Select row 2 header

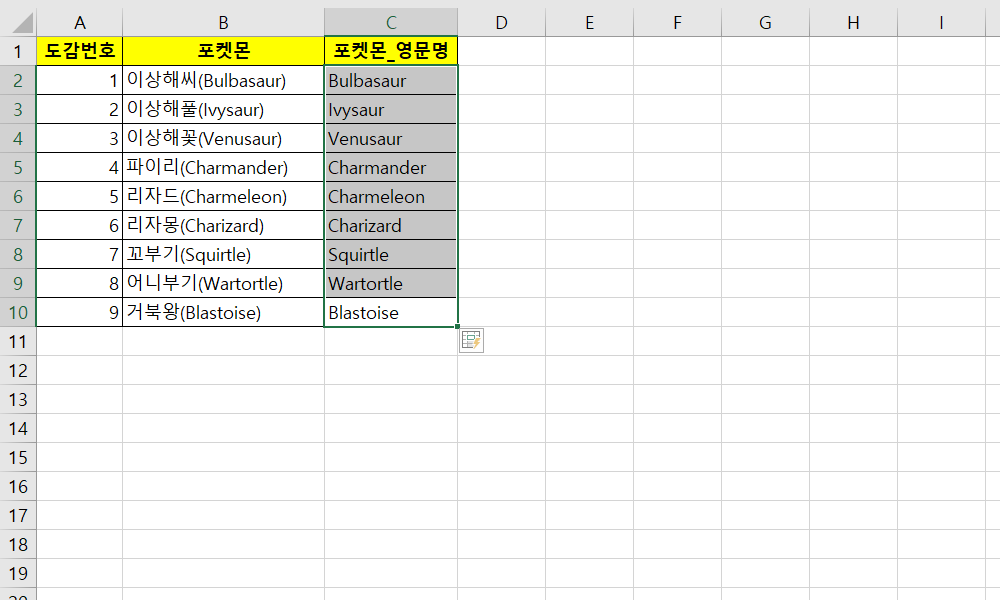point(18,80)
